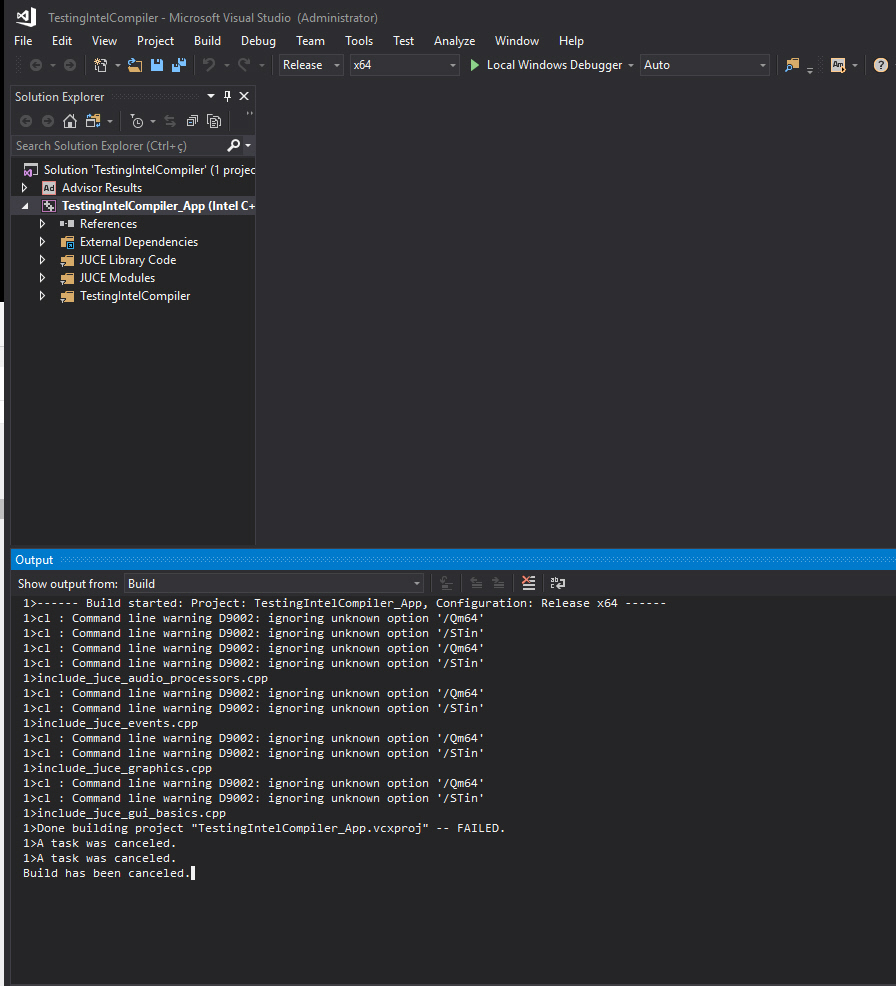Click the Solution Explorer search magnifier icon

[233, 145]
